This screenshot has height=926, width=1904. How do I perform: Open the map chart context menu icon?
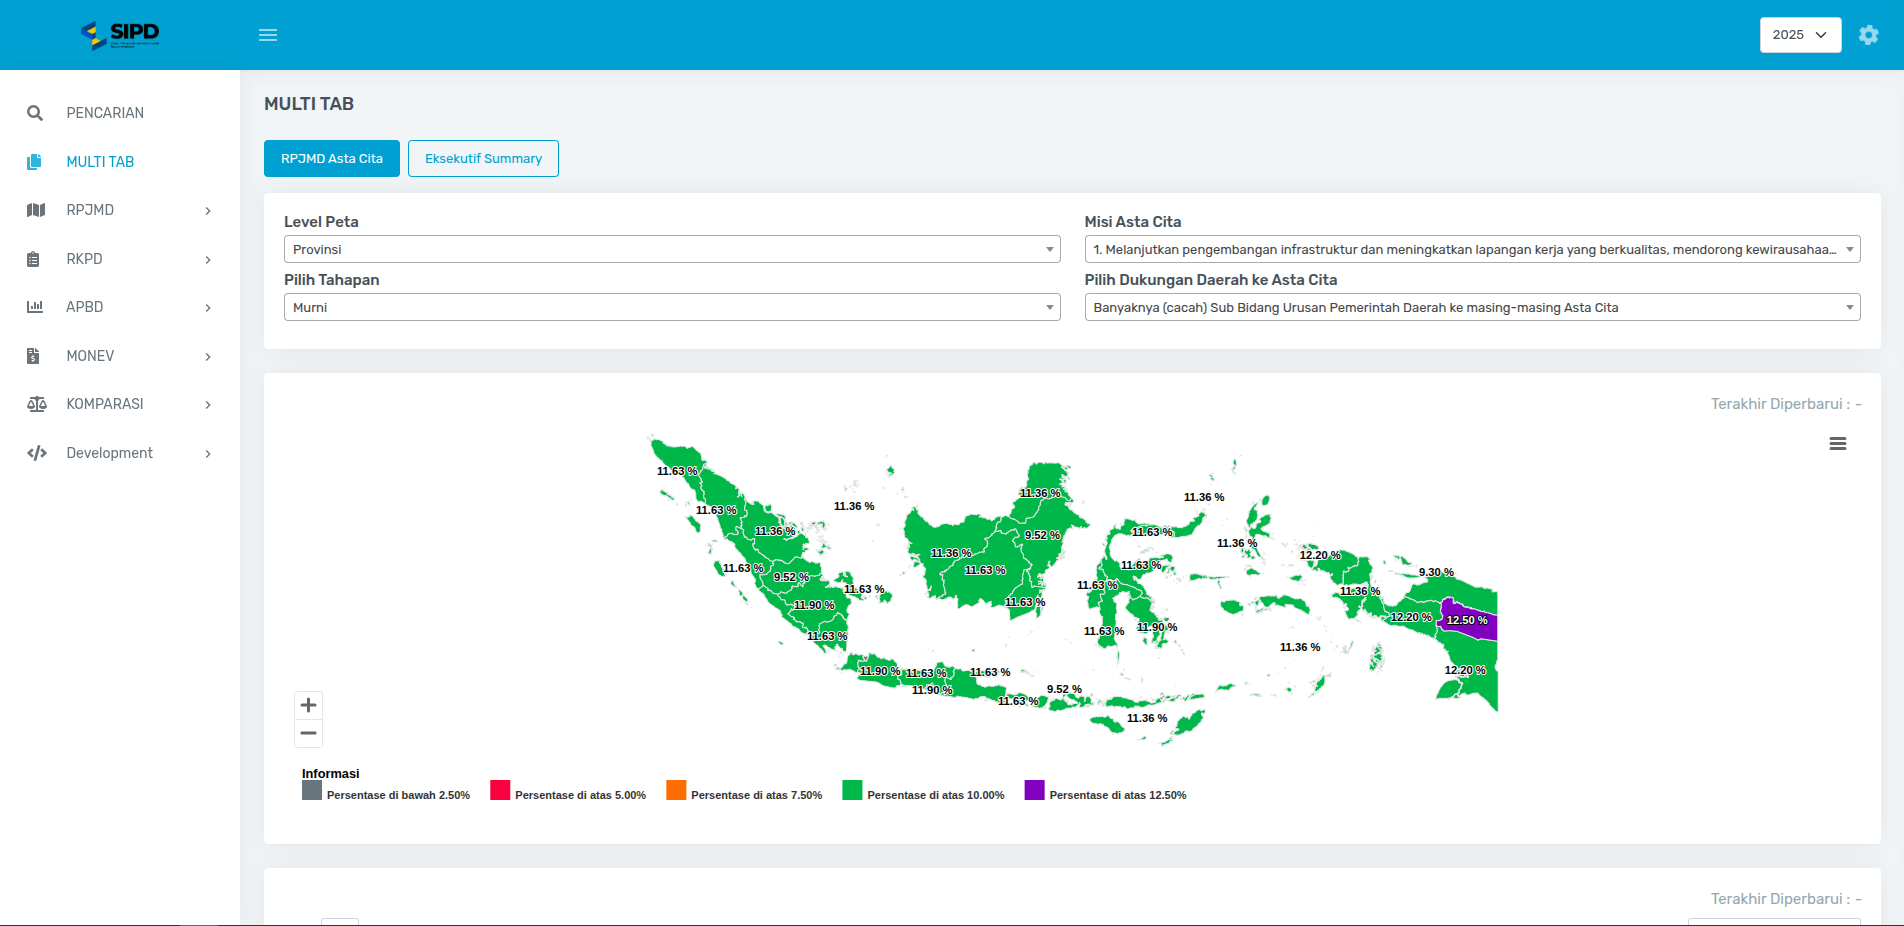click(1837, 444)
